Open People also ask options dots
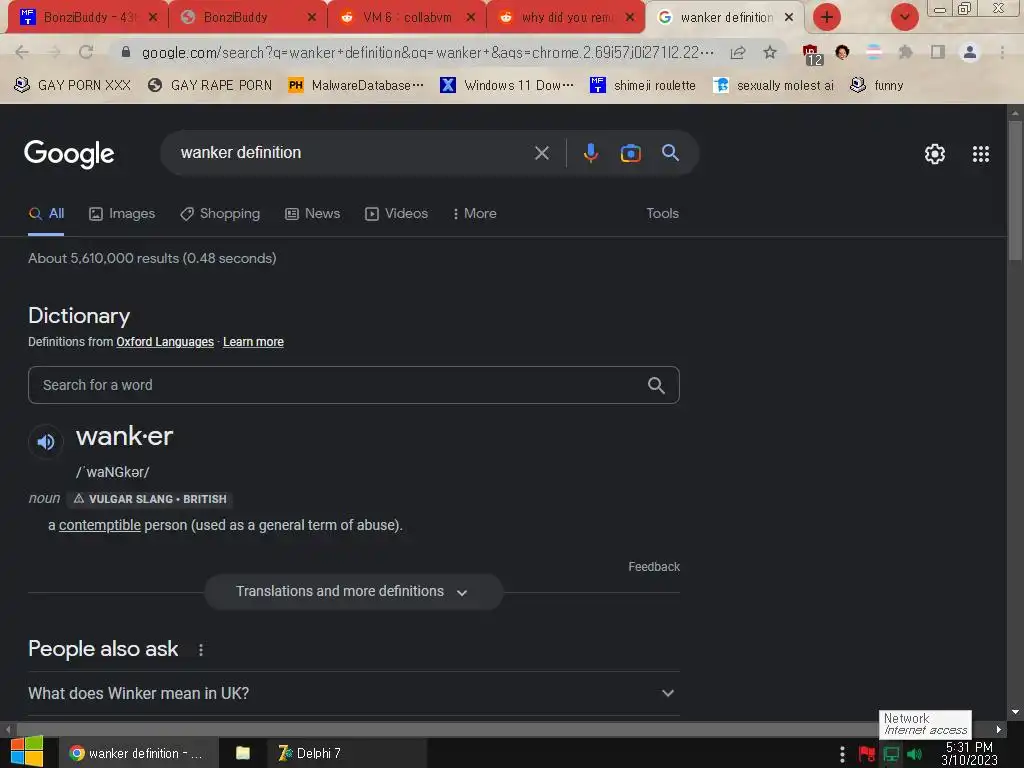 click(x=200, y=650)
